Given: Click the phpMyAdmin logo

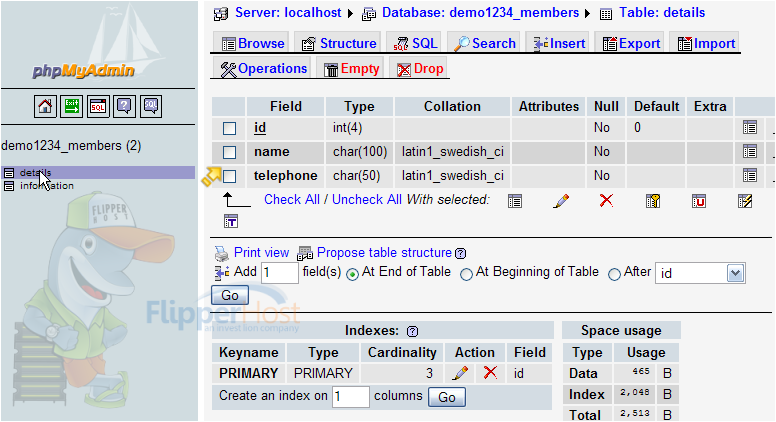Looking at the screenshot, I should (84, 70).
